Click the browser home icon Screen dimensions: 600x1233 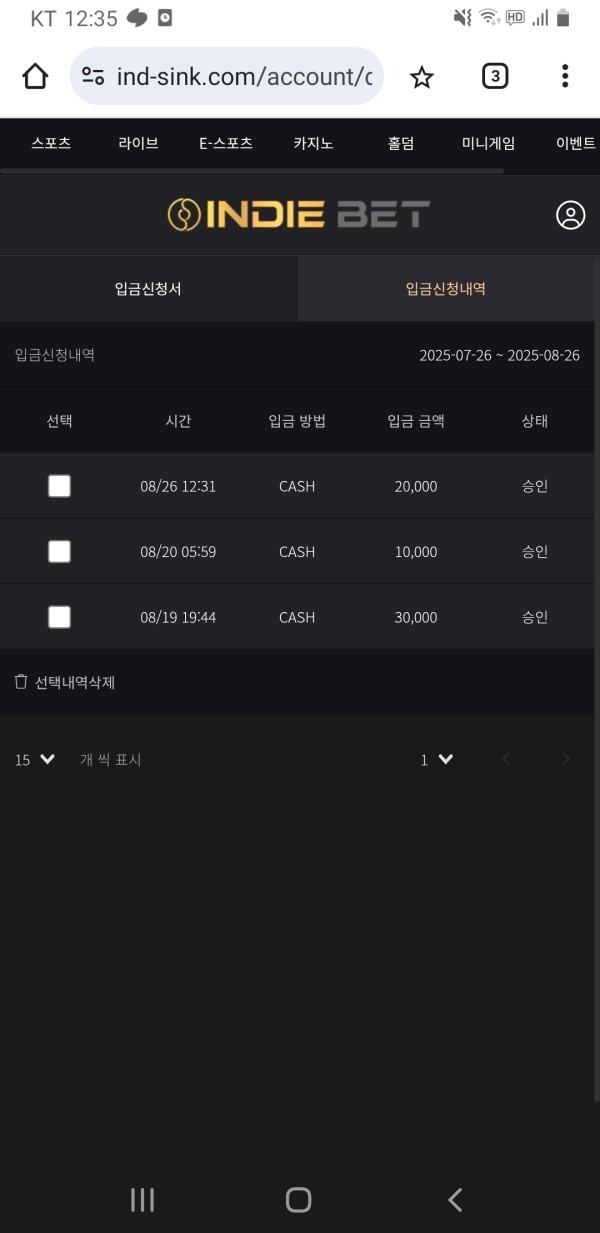pyautogui.click(x=34, y=75)
